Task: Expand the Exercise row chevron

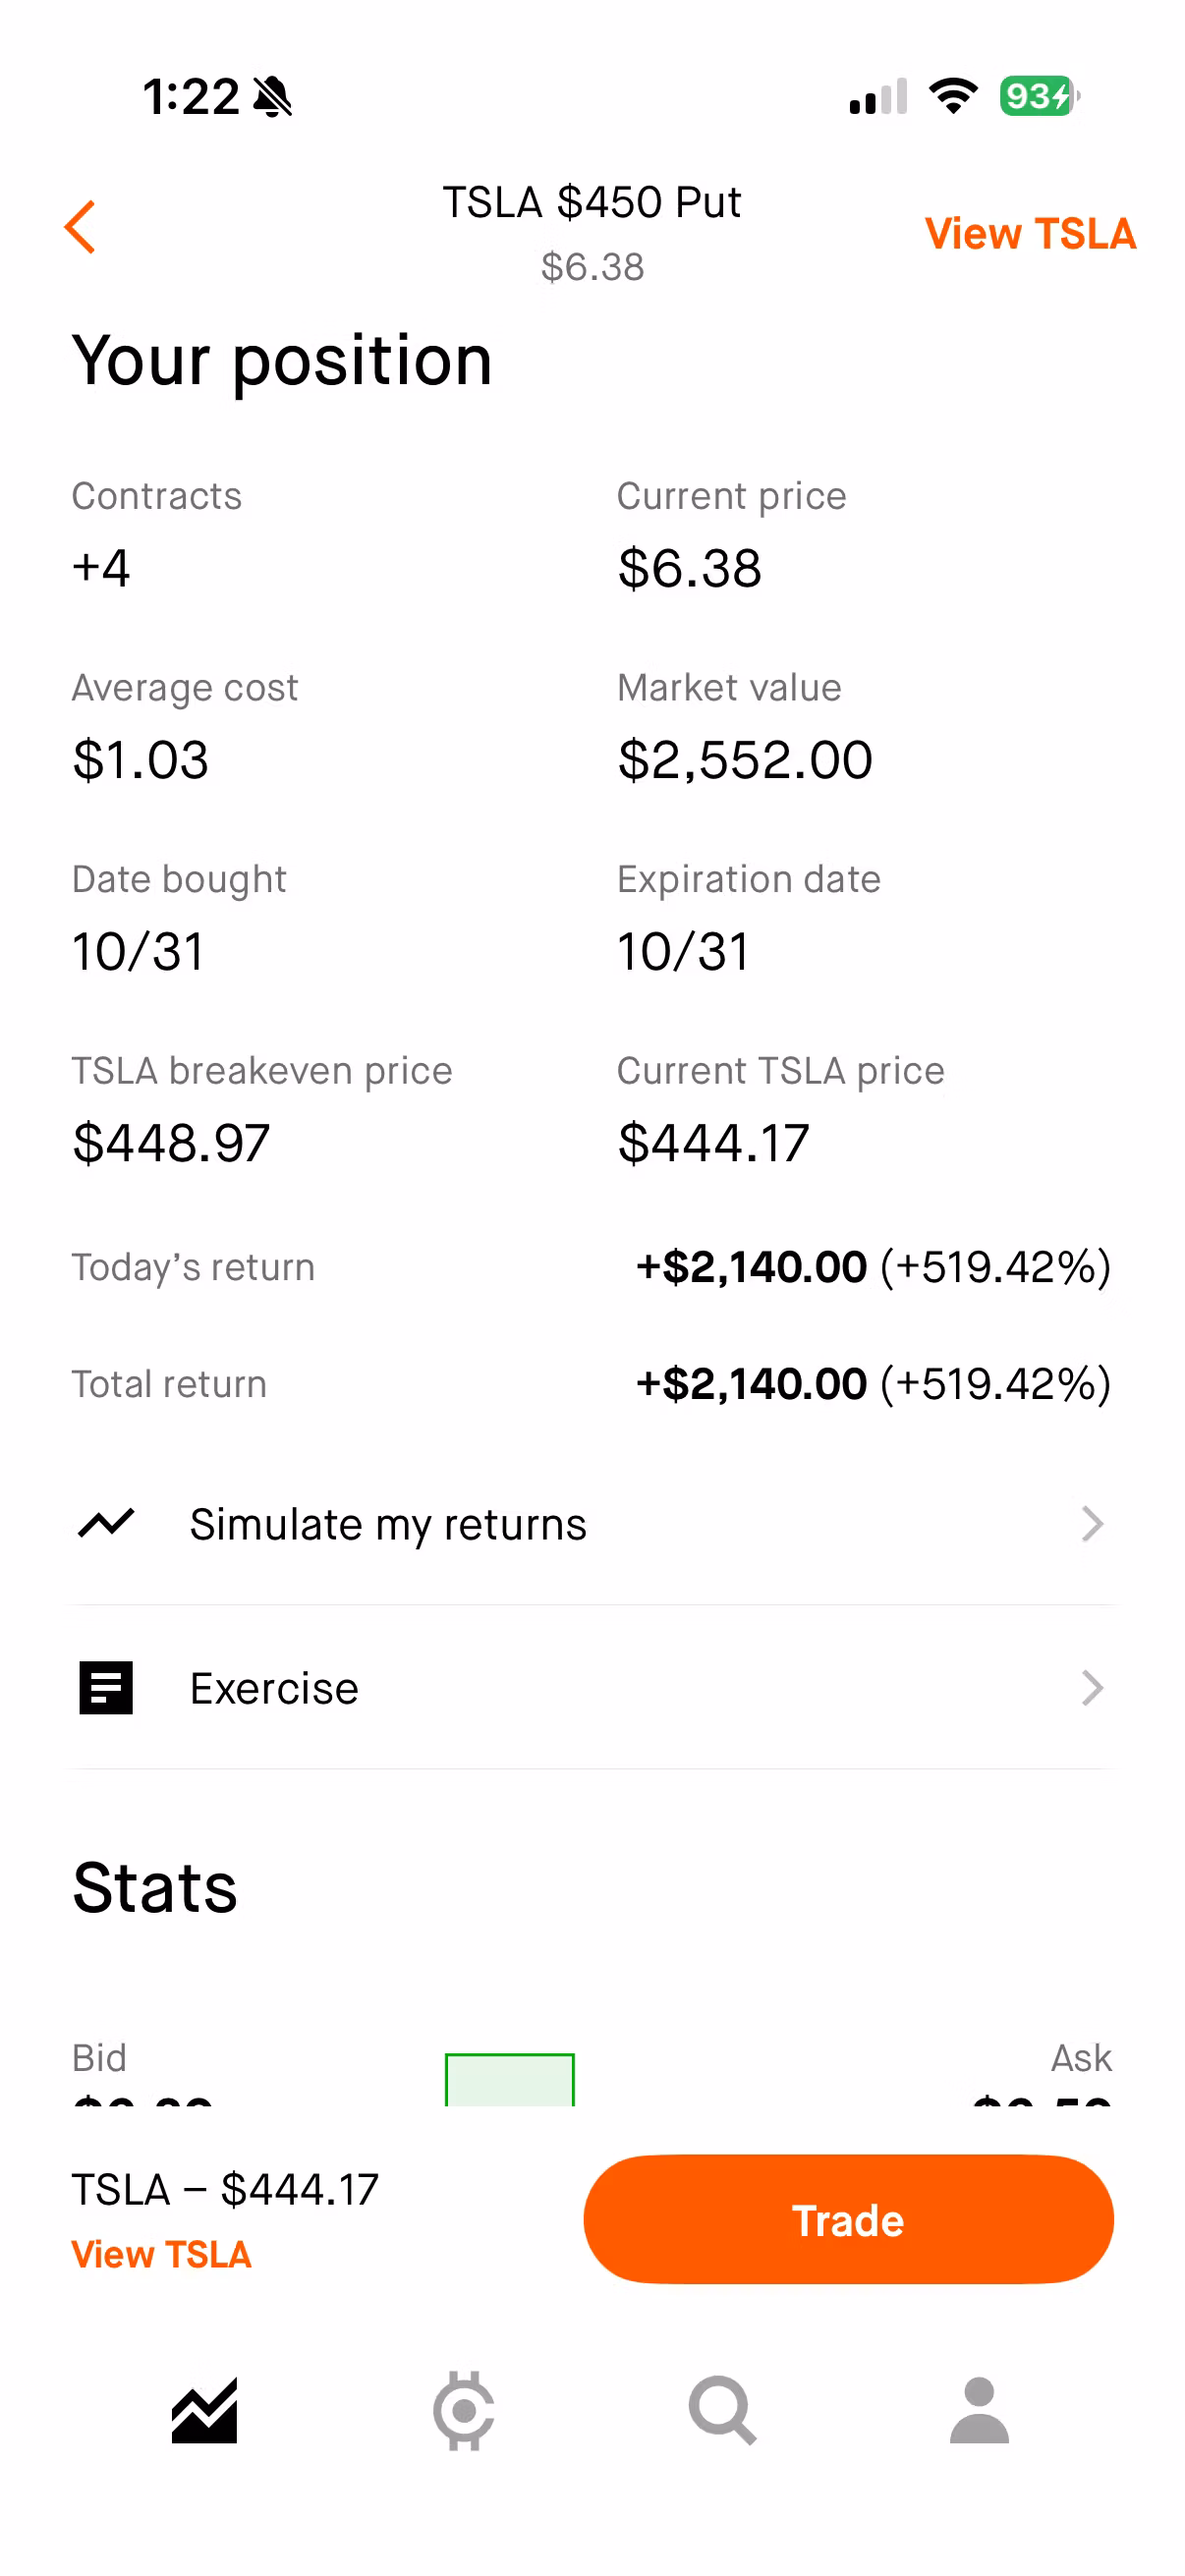Action: click(x=1092, y=1688)
